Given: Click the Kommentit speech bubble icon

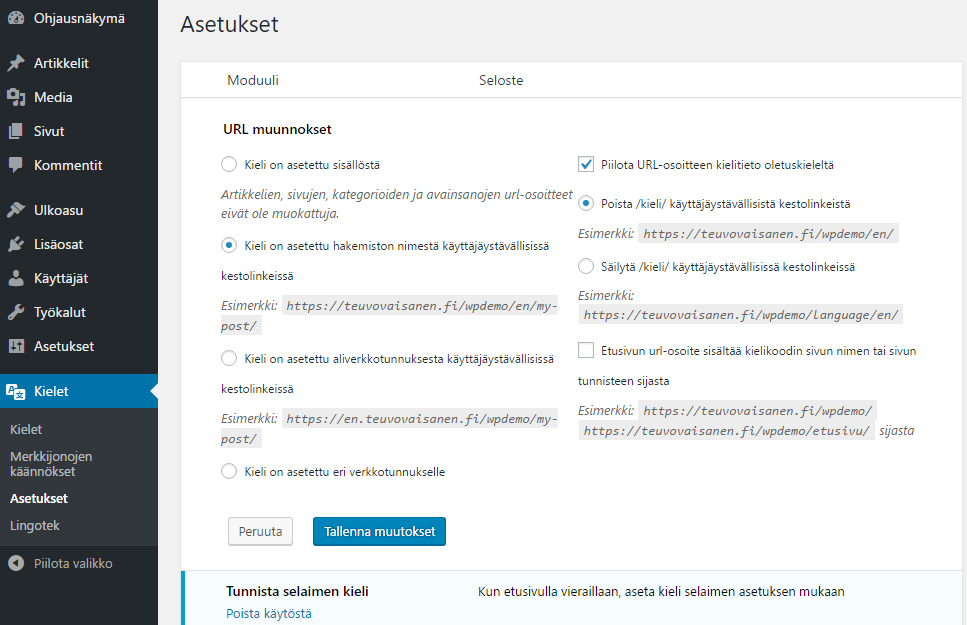Looking at the screenshot, I should (x=16, y=165).
